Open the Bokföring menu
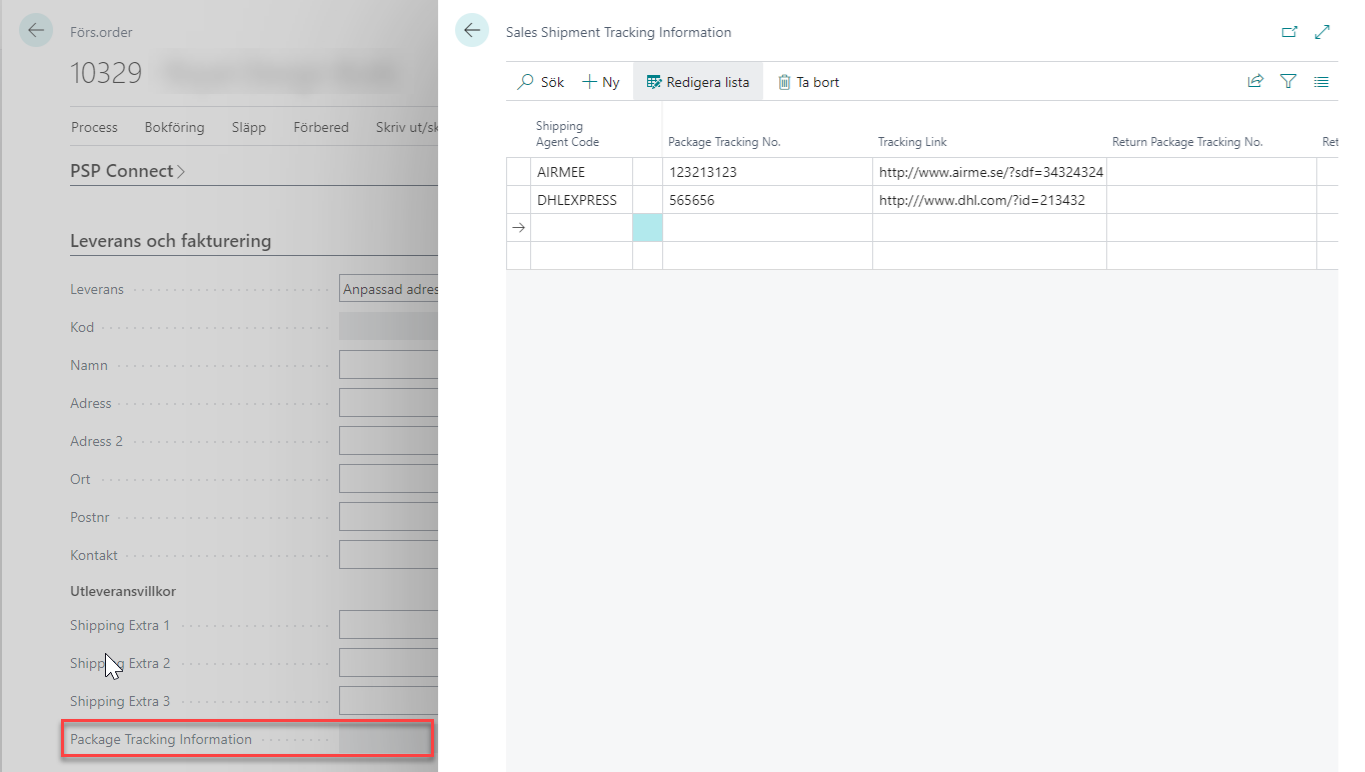The width and height of the screenshot is (1365, 772). tap(174, 127)
